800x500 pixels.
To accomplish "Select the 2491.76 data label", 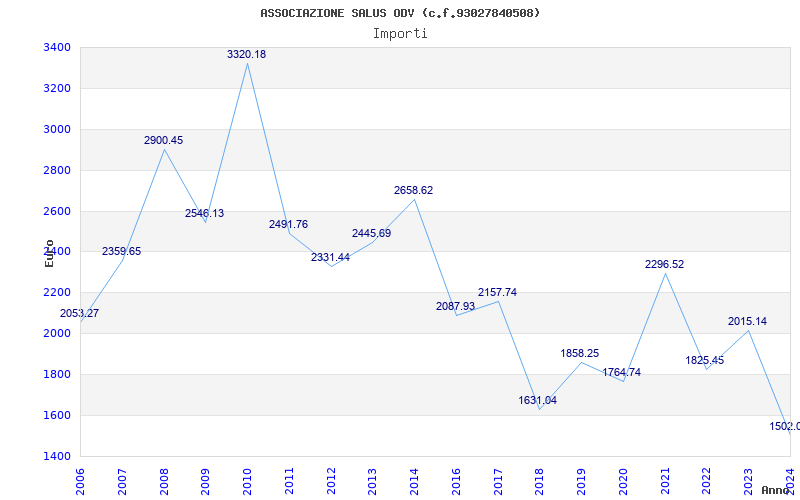I will tap(289, 224).
